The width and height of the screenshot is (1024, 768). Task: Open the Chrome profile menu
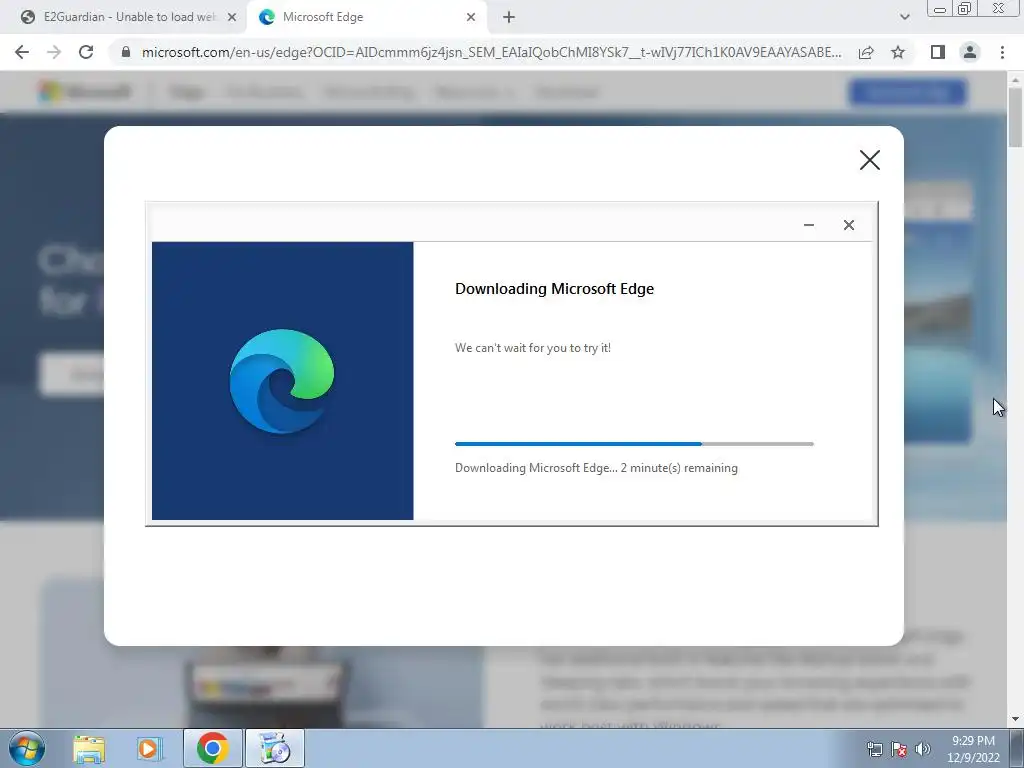pyautogui.click(x=970, y=52)
